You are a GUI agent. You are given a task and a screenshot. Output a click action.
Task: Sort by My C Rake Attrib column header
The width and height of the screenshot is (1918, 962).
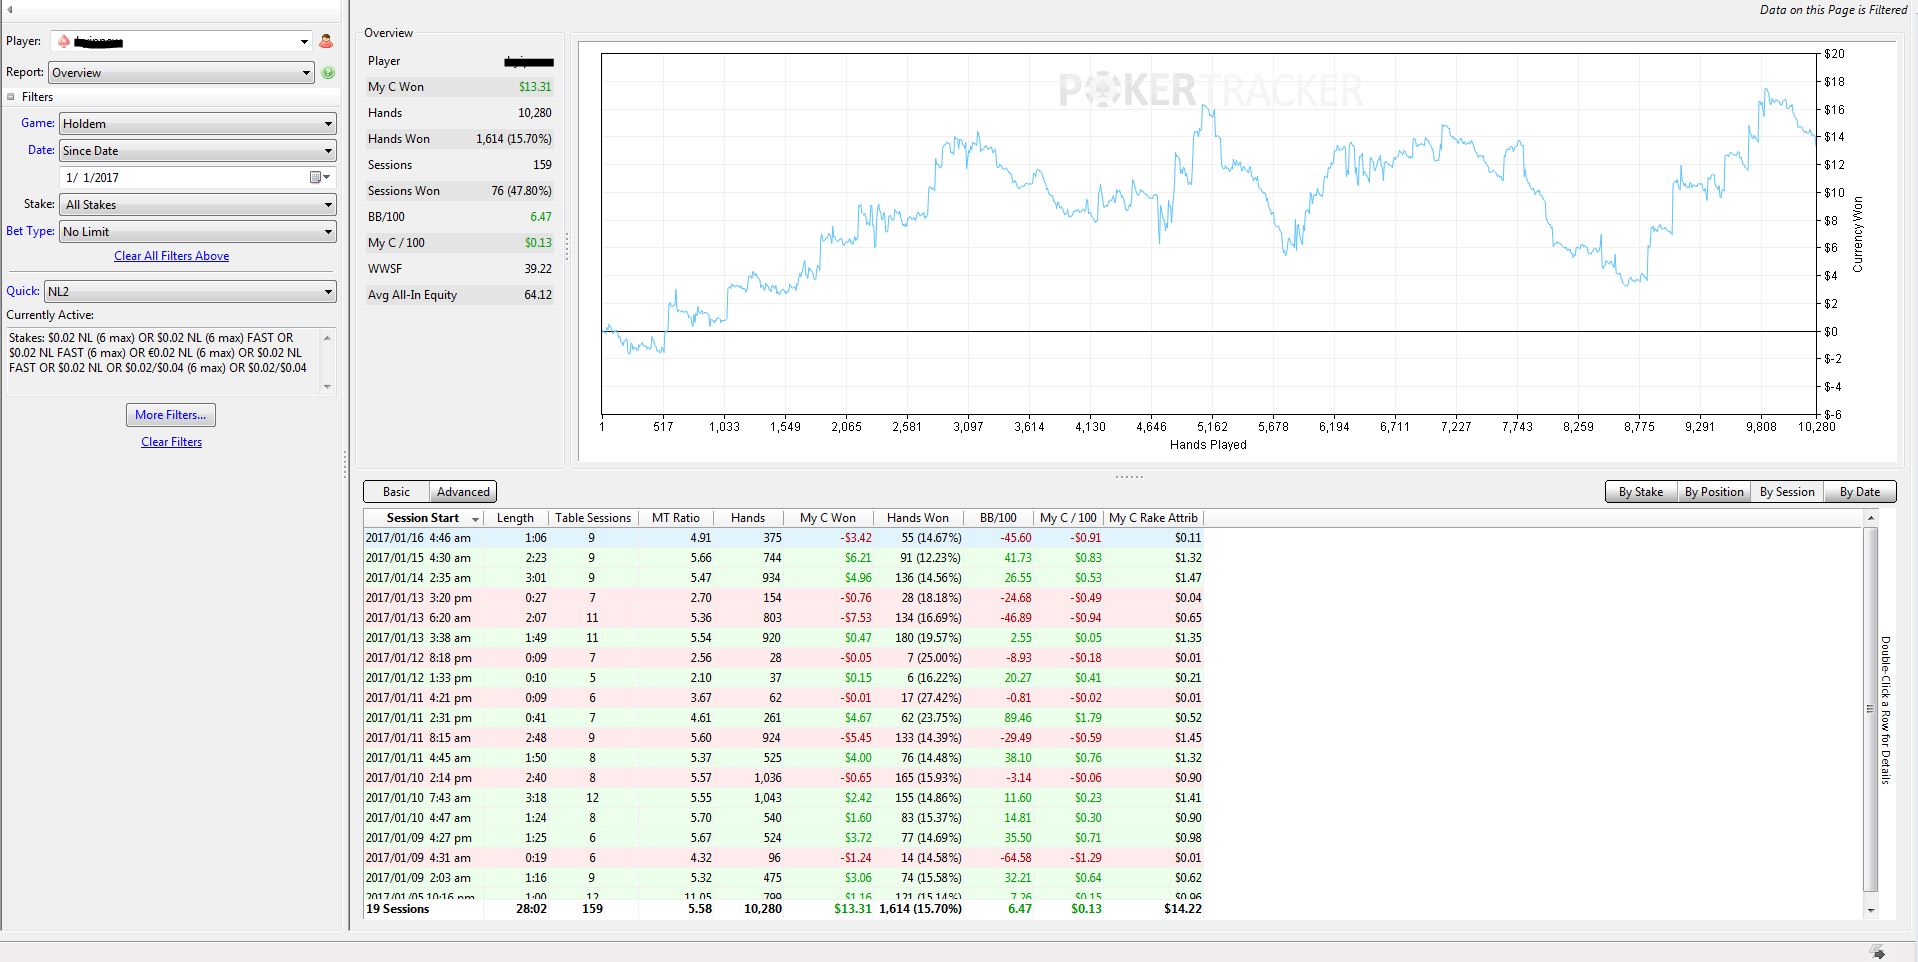(x=1153, y=518)
